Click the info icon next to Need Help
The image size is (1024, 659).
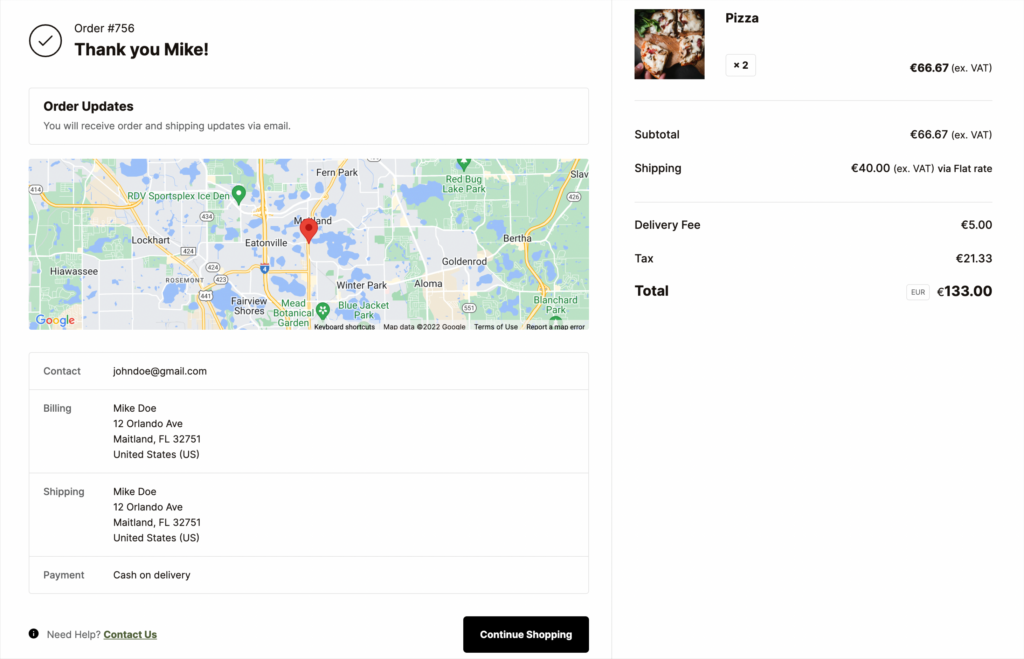[x=33, y=633]
